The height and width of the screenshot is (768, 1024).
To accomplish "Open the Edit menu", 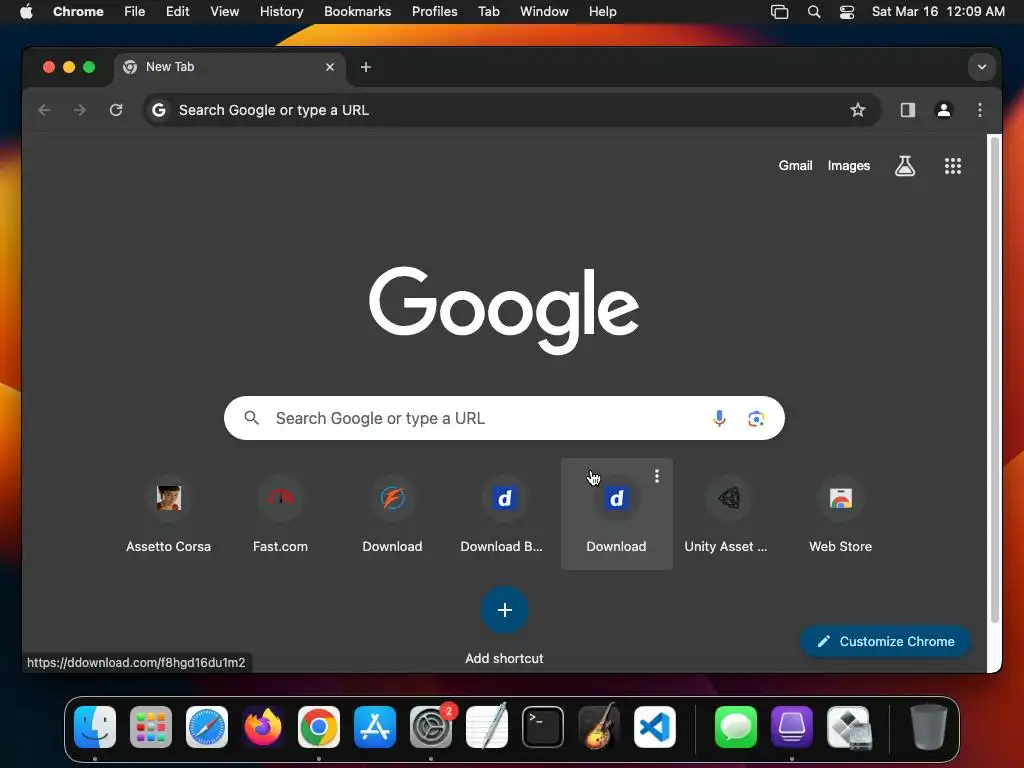I will click(178, 12).
